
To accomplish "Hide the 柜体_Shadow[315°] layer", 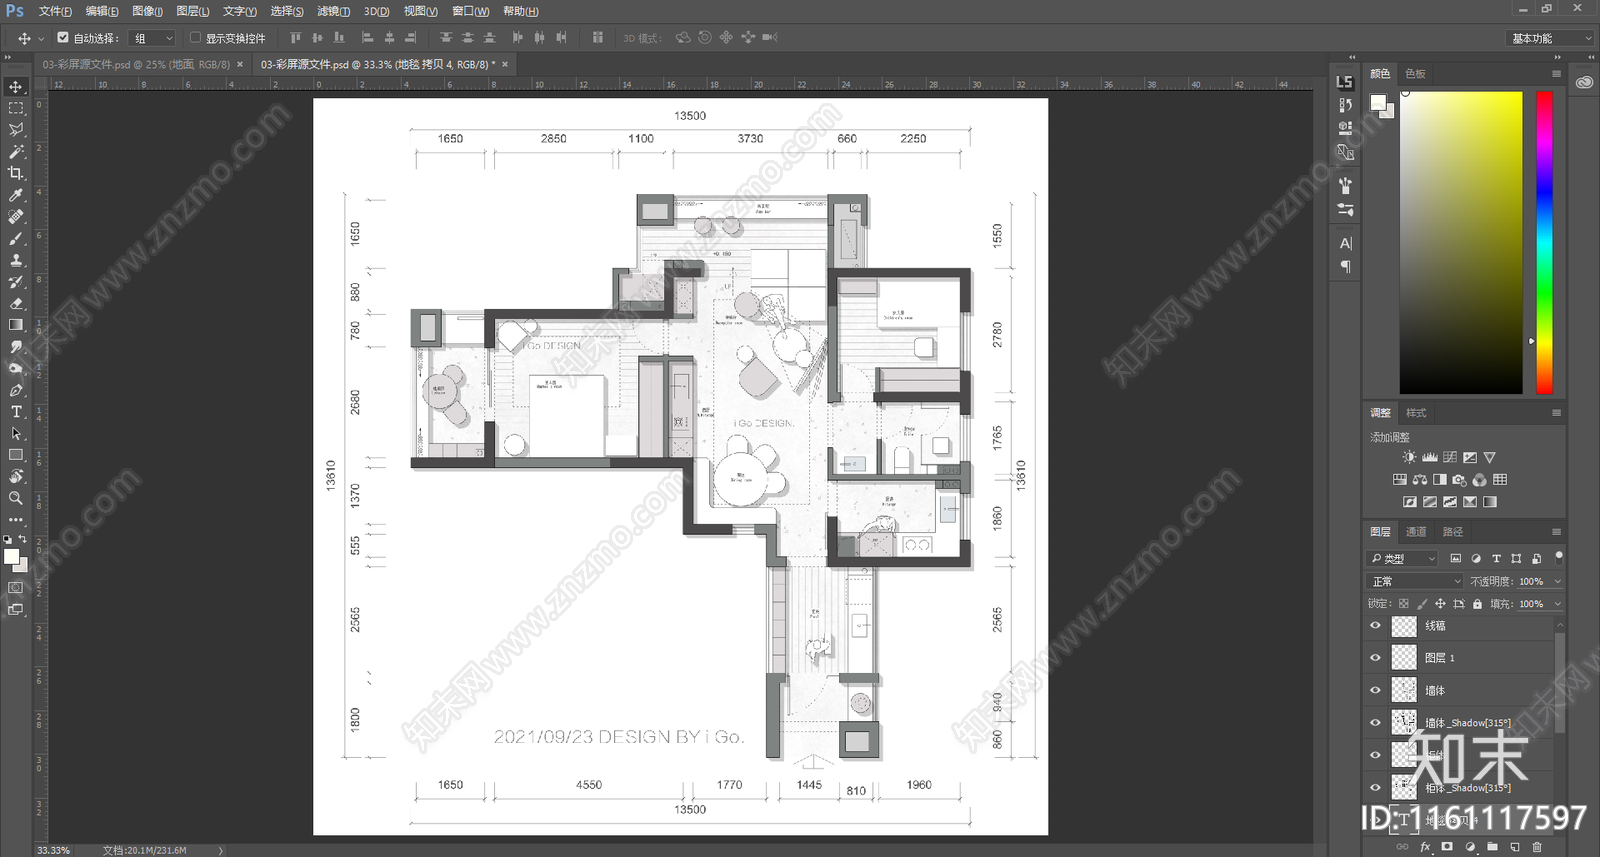I will point(1376,788).
